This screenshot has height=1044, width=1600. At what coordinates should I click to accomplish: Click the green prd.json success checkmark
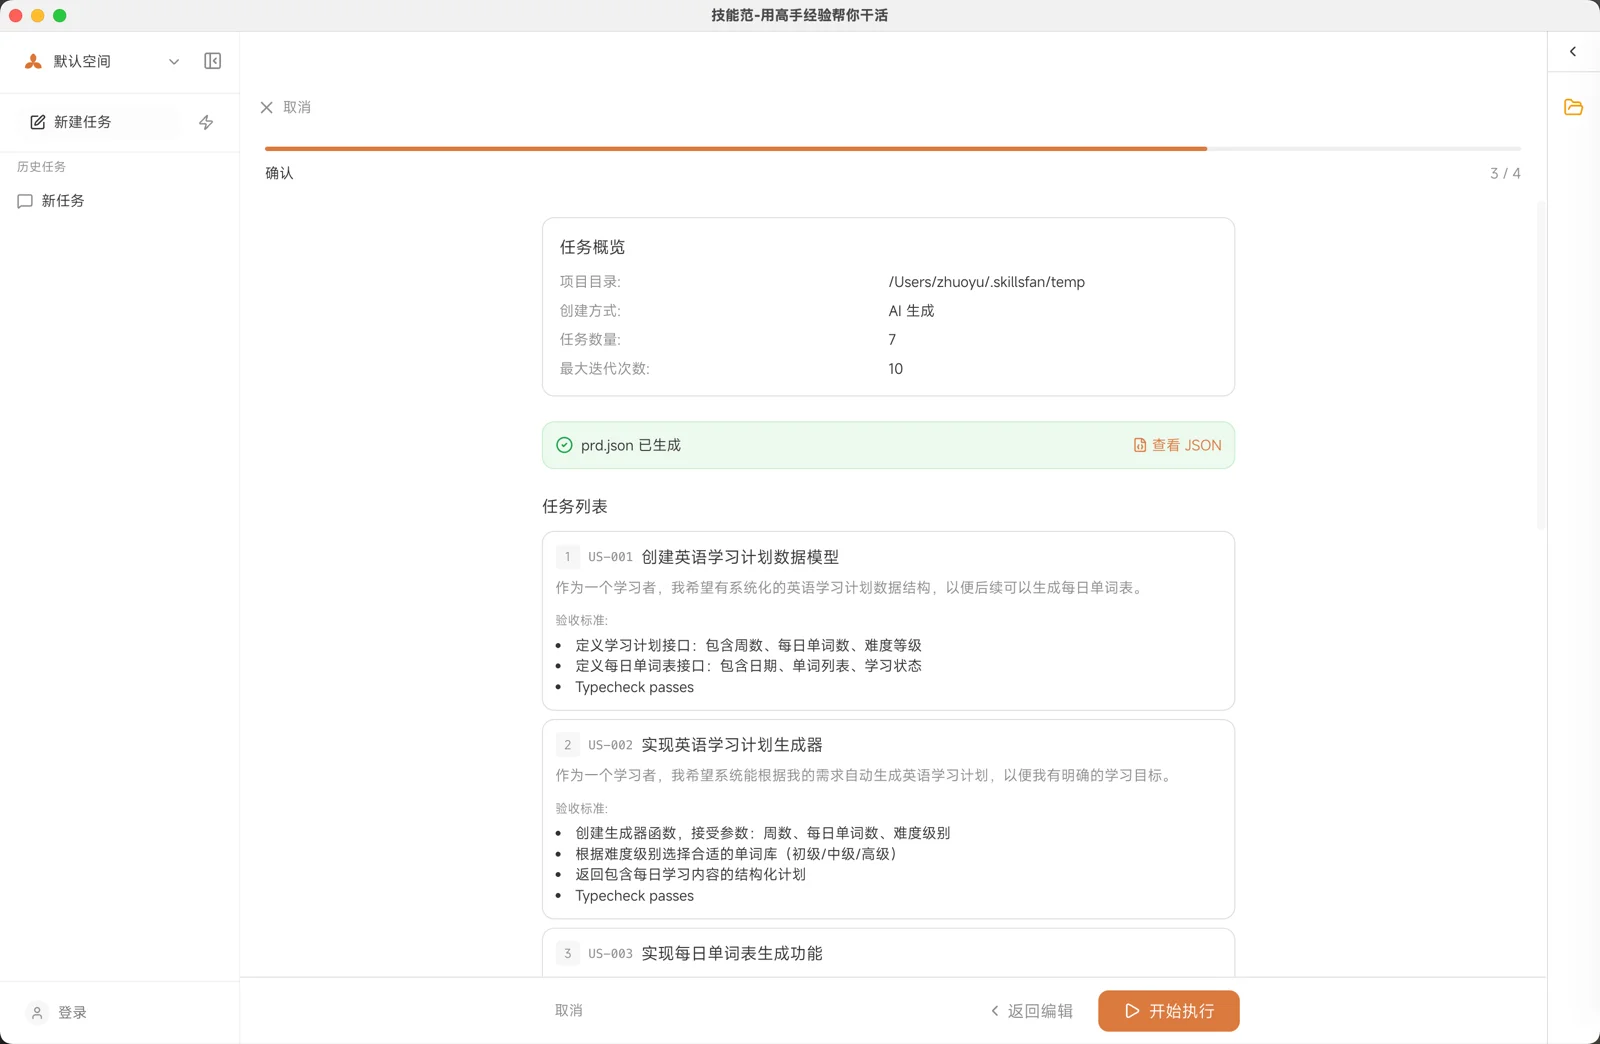point(564,445)
